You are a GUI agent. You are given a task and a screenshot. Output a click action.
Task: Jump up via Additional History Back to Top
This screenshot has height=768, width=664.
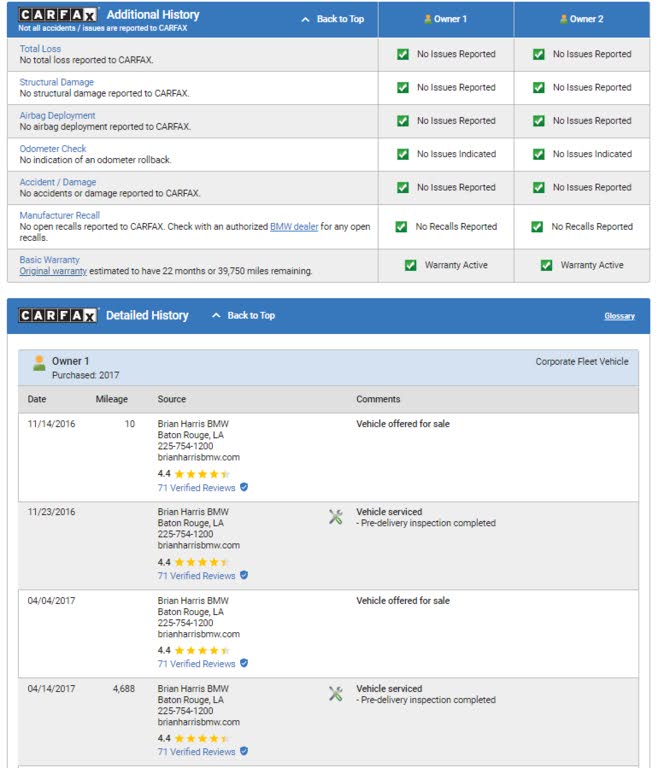[x=333, y=19]
